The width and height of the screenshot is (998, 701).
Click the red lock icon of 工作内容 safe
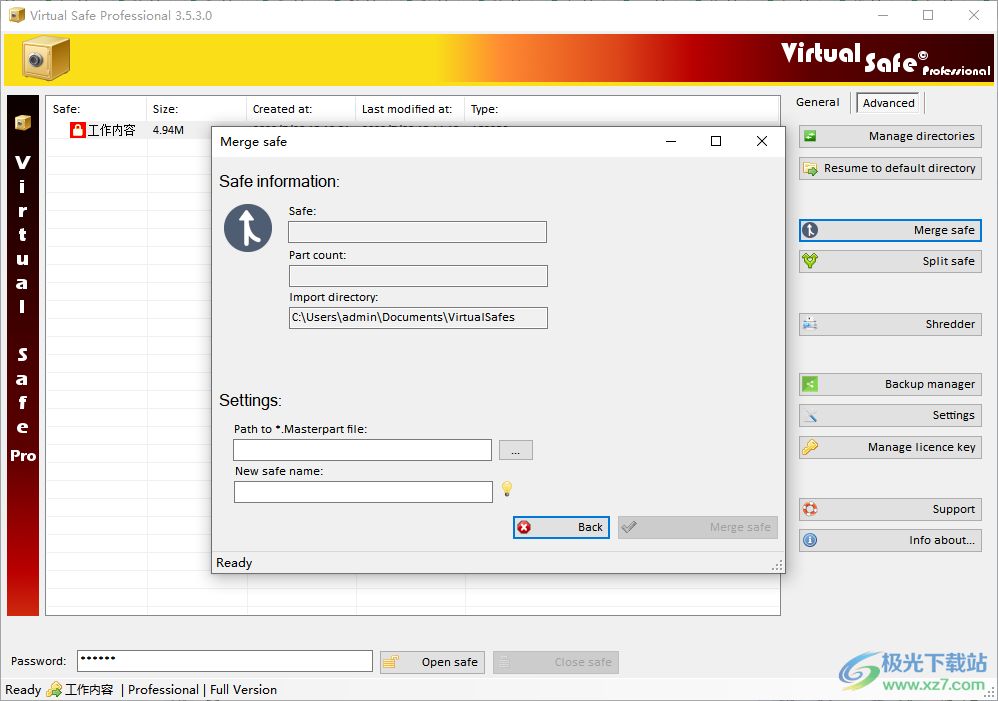[78, 131]
